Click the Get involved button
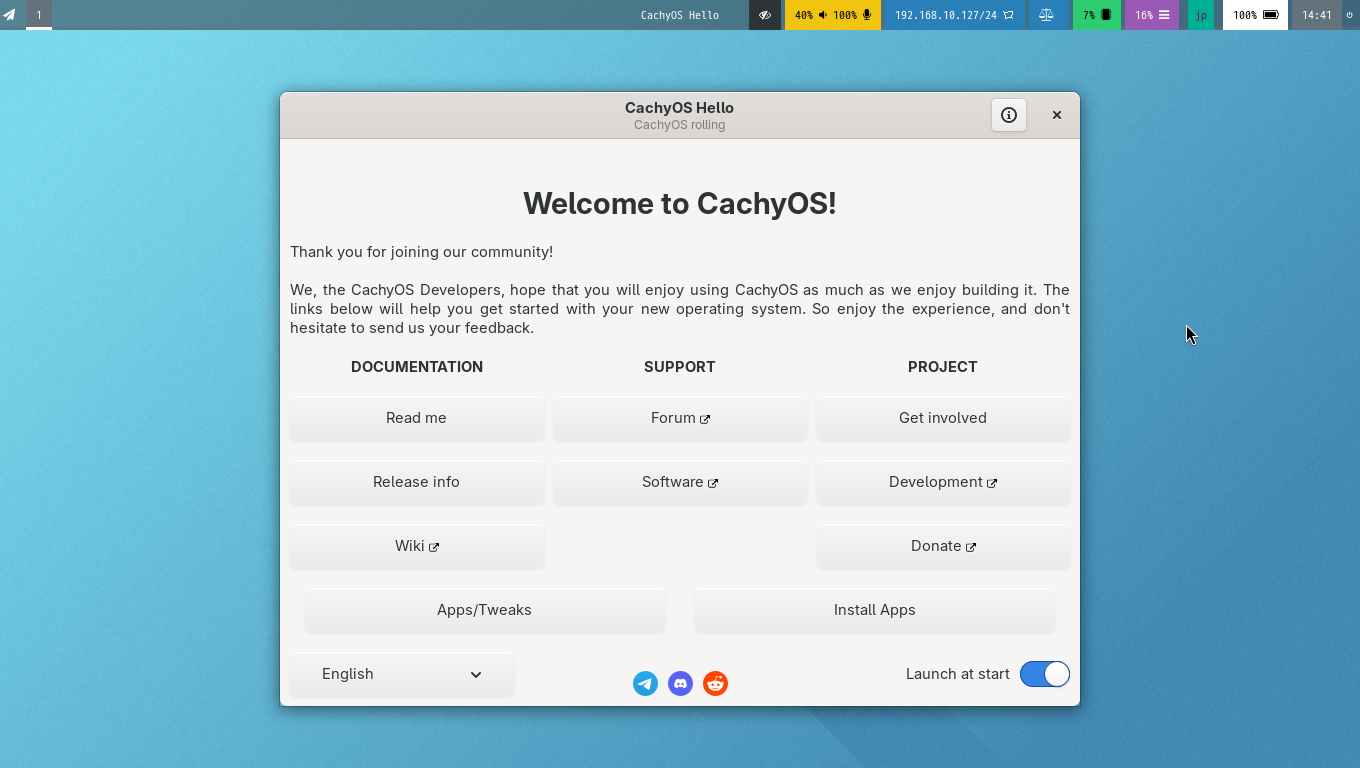This screenshot has height=768, width=1360. (943, 418)
